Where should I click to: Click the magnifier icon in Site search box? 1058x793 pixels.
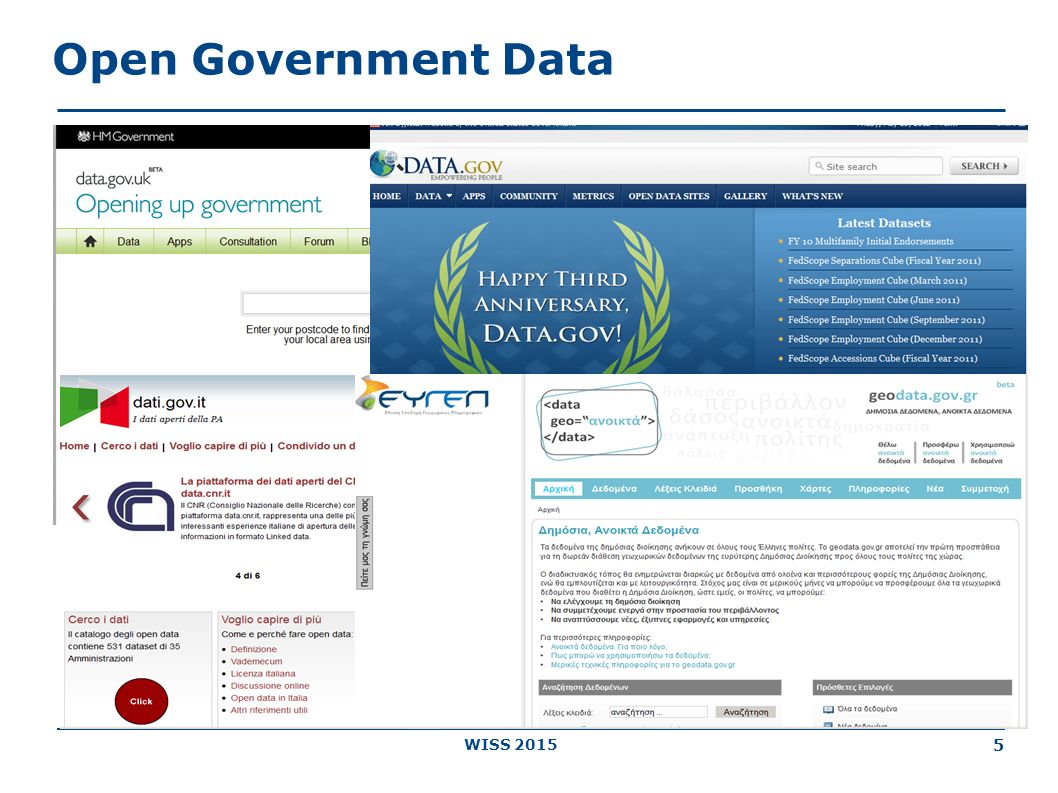tap(819, 166)
